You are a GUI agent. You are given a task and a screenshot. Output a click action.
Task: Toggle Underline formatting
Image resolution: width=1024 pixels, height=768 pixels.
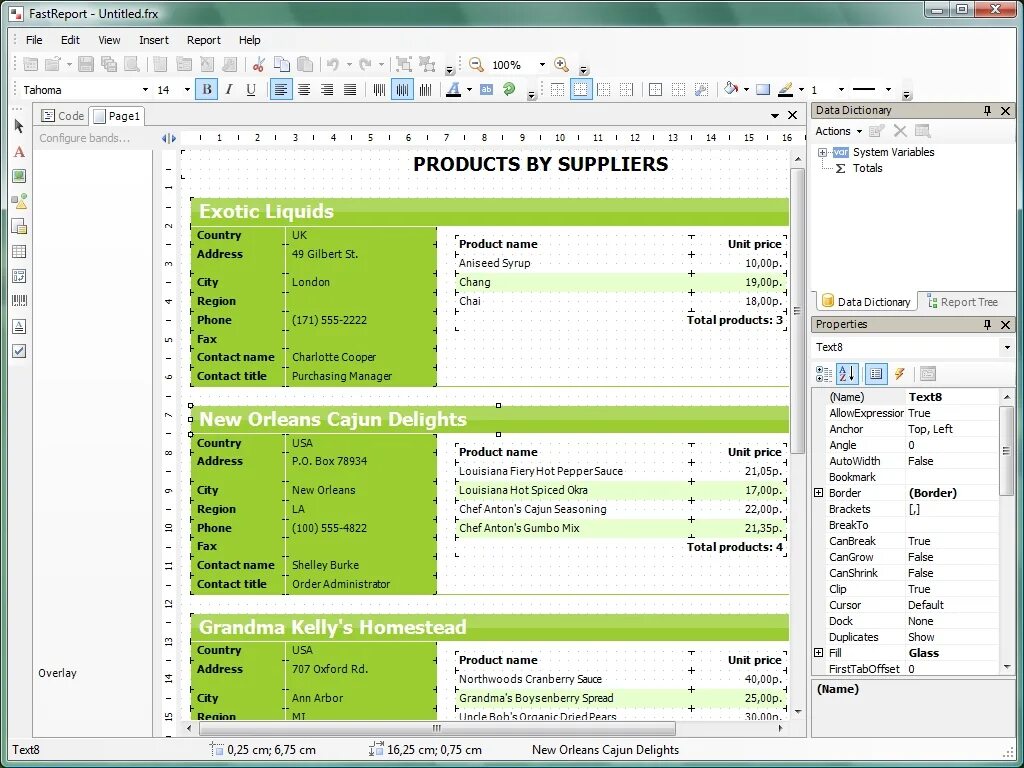pyautogui.click(x=251, y=89)
